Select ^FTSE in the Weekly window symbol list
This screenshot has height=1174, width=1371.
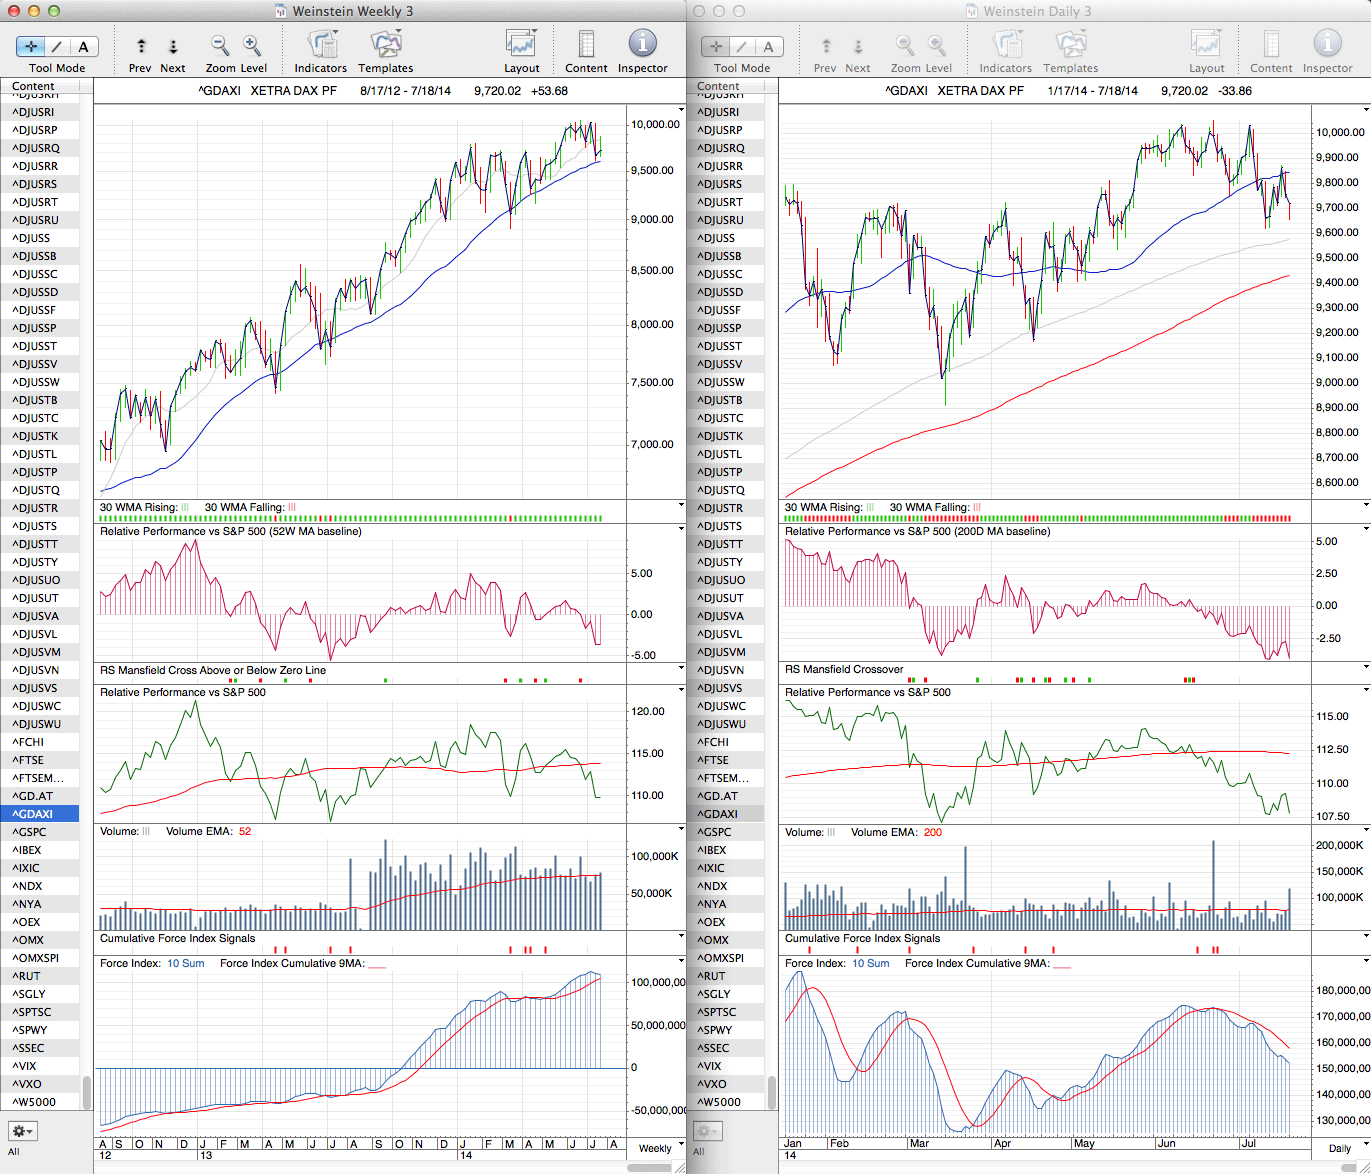tap(40, 760)
